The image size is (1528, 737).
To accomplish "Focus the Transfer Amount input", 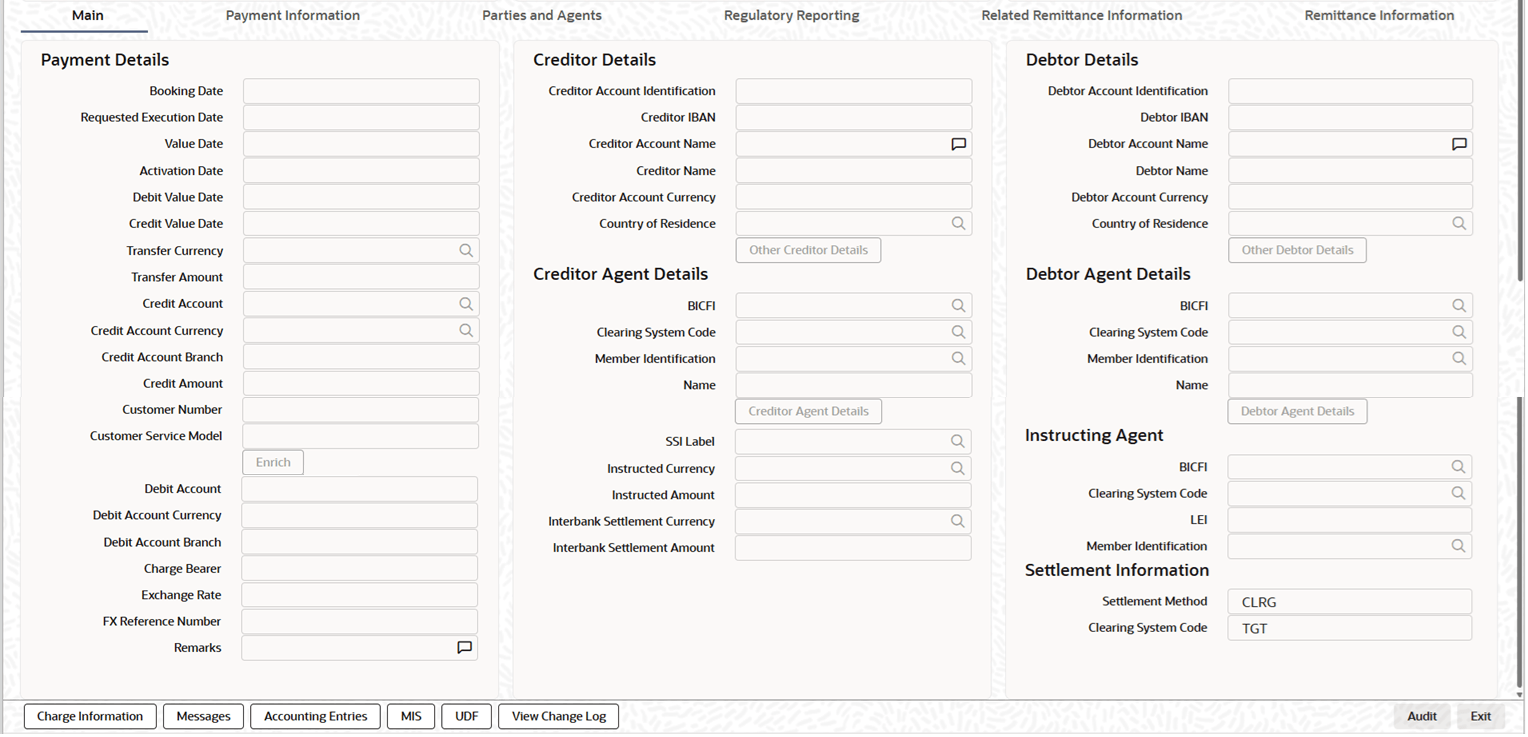I will pos(361,277).
